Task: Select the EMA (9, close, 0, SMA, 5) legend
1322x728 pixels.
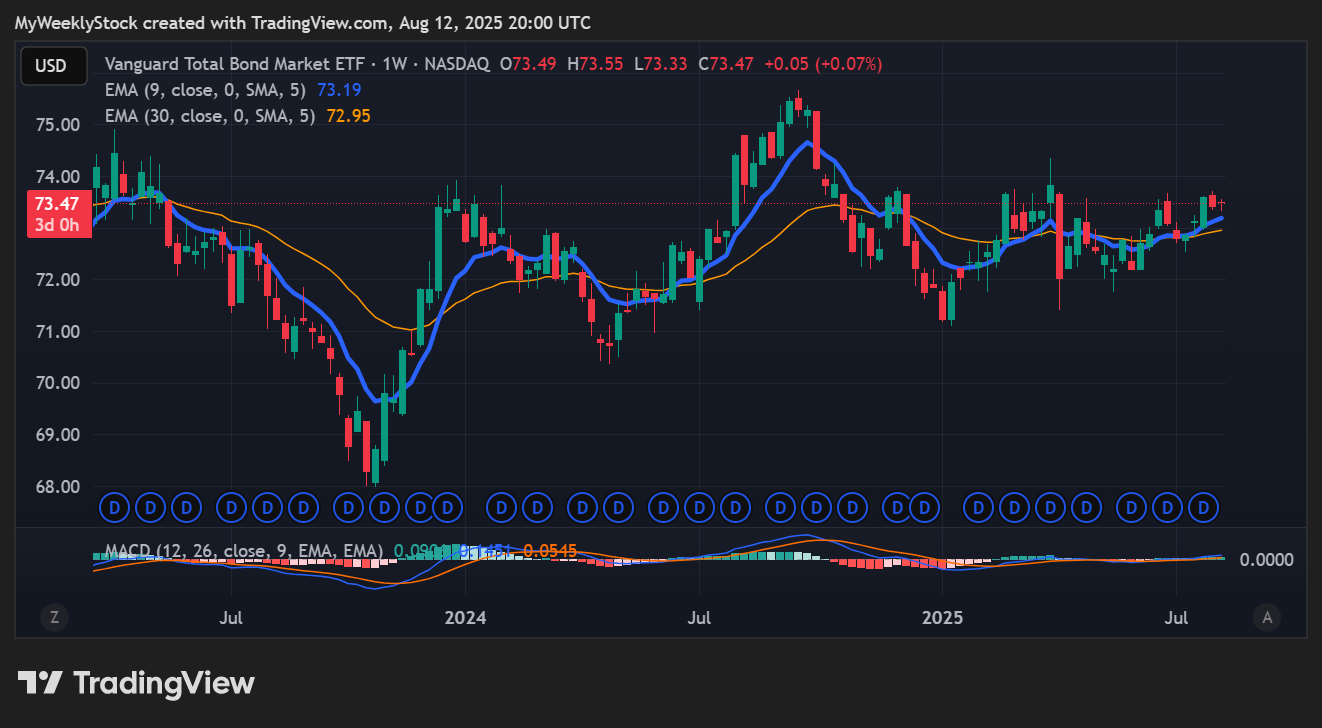Action: (207, 90)
